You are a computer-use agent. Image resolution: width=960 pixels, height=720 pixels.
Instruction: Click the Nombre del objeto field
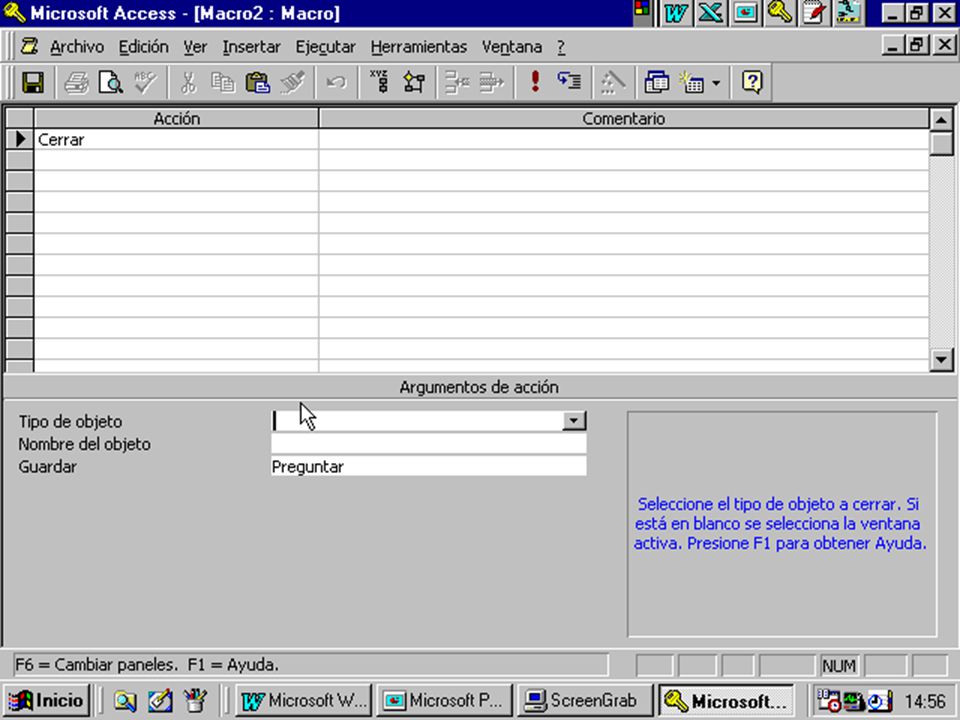pos(429,444)
